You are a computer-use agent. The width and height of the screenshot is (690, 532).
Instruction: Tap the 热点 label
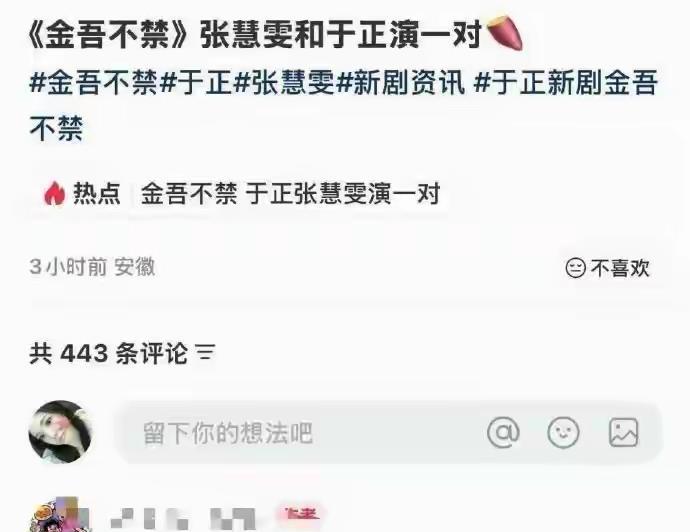click(x=97, y=193)
